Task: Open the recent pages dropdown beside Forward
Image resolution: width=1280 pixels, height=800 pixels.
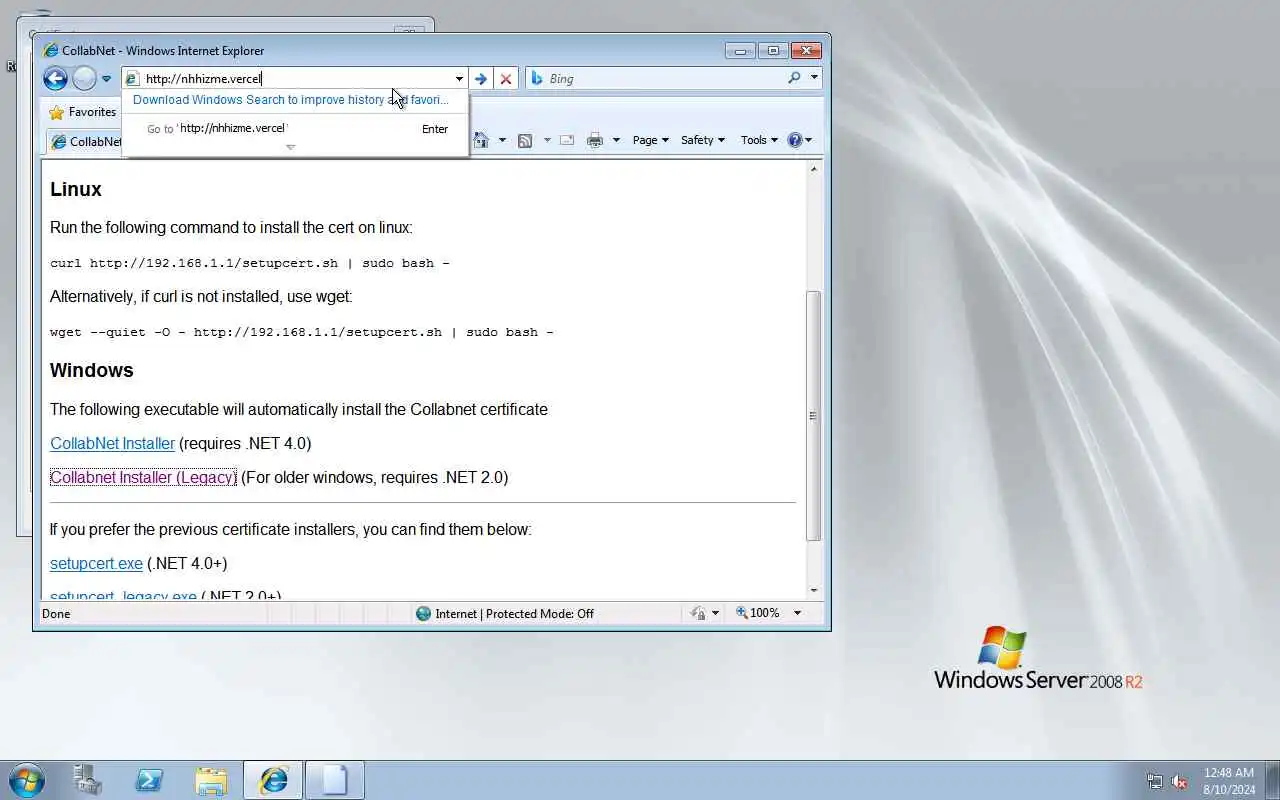Action: (x=106, y=79)
